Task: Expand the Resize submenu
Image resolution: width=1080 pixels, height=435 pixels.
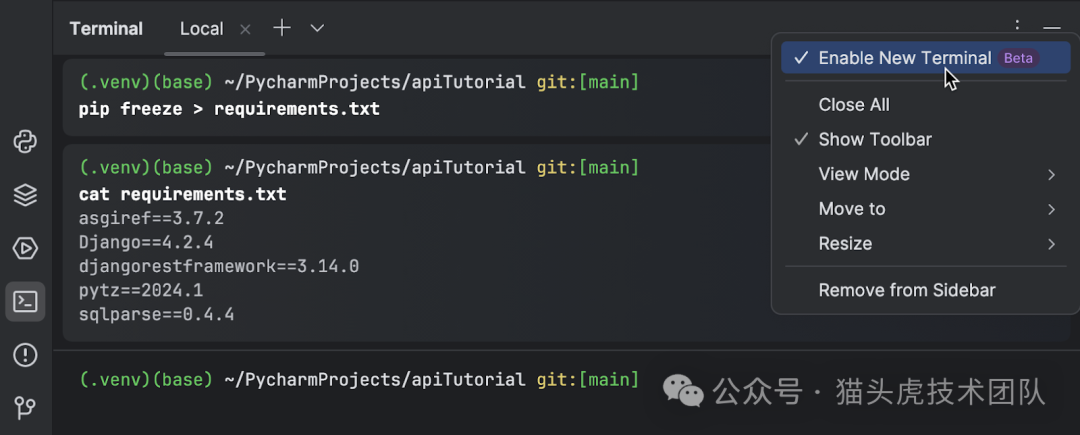Action: (x=845, y=244)
